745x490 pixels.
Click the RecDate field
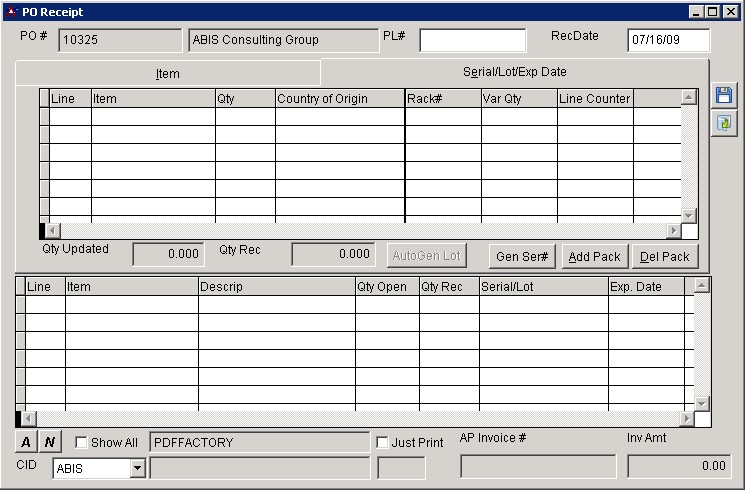click(x=668, y=40)
